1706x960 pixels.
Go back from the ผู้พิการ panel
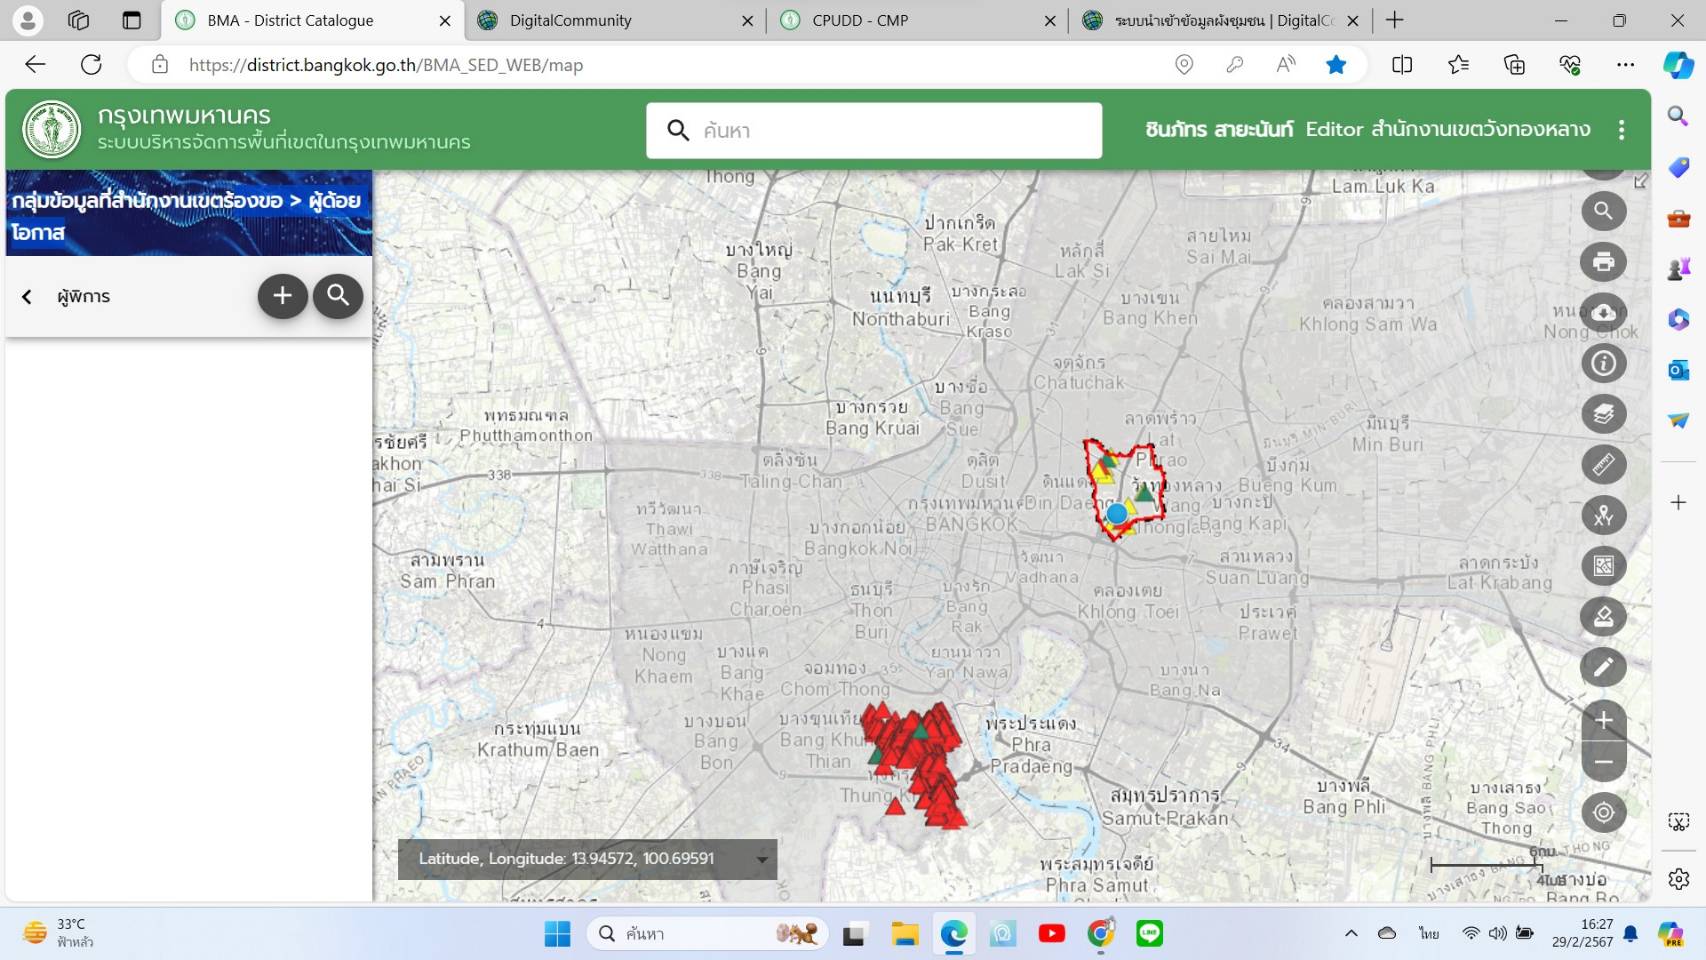pos(27,296)
